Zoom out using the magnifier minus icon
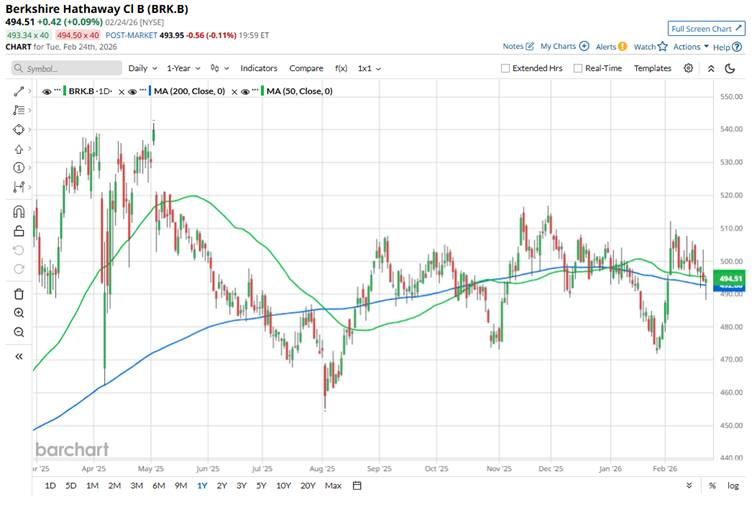 click(x=19, y=331)
